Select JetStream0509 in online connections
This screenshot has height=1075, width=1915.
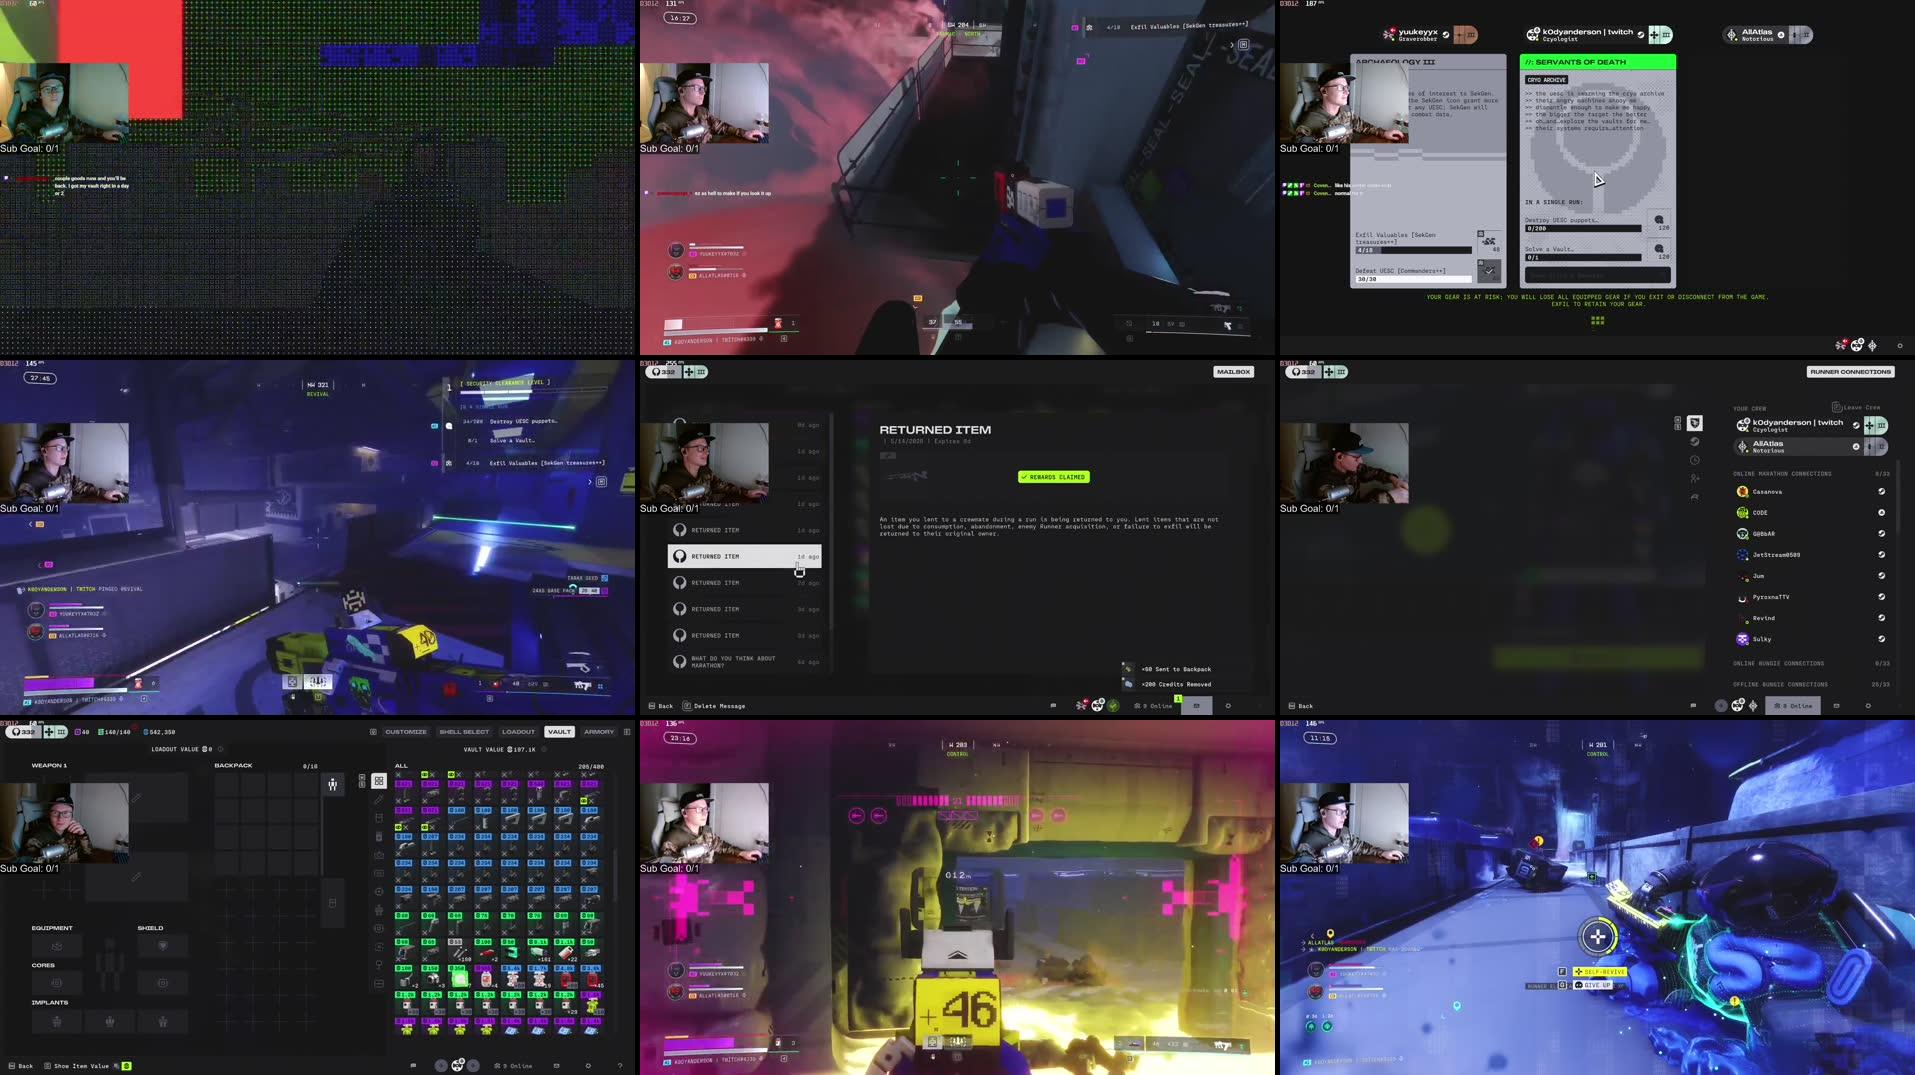[x=1810, y=555]
